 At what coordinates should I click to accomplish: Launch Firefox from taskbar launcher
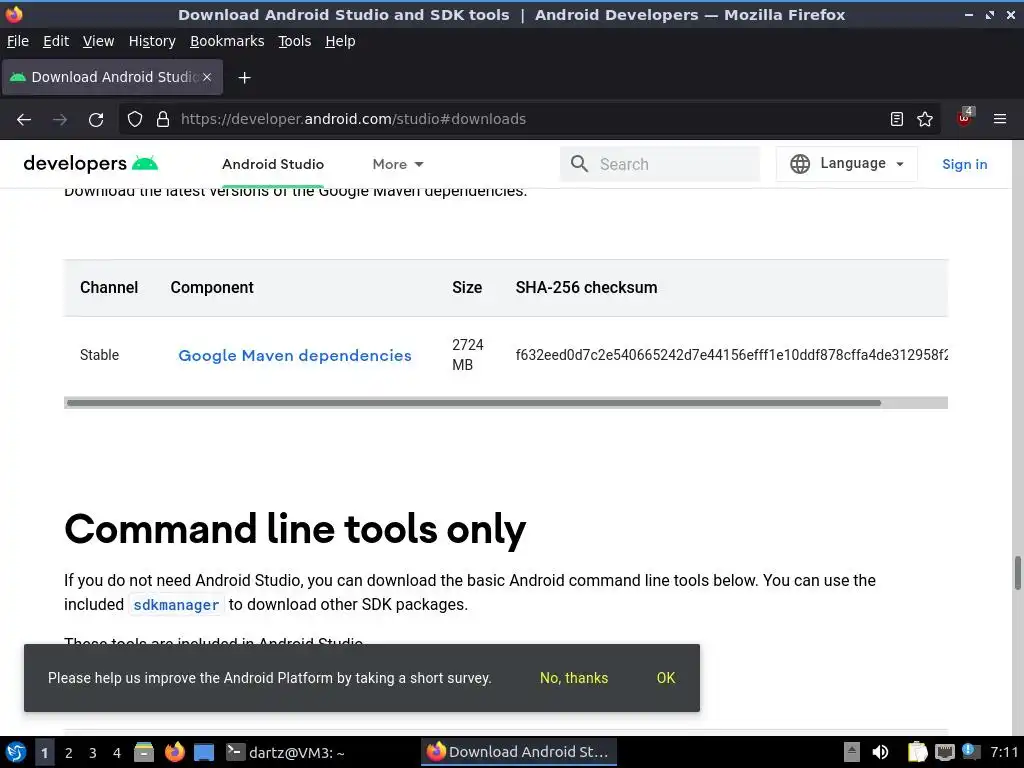click(x=174, y=752)
